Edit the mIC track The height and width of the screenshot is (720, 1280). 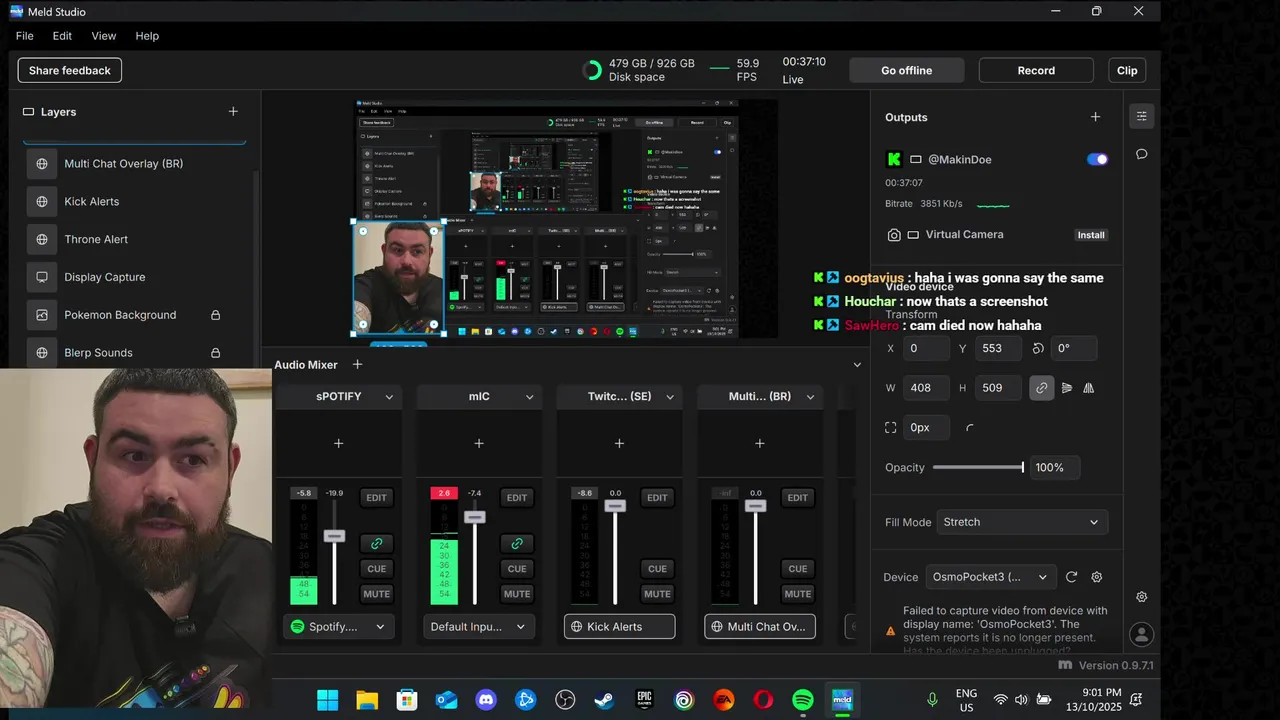516,497
